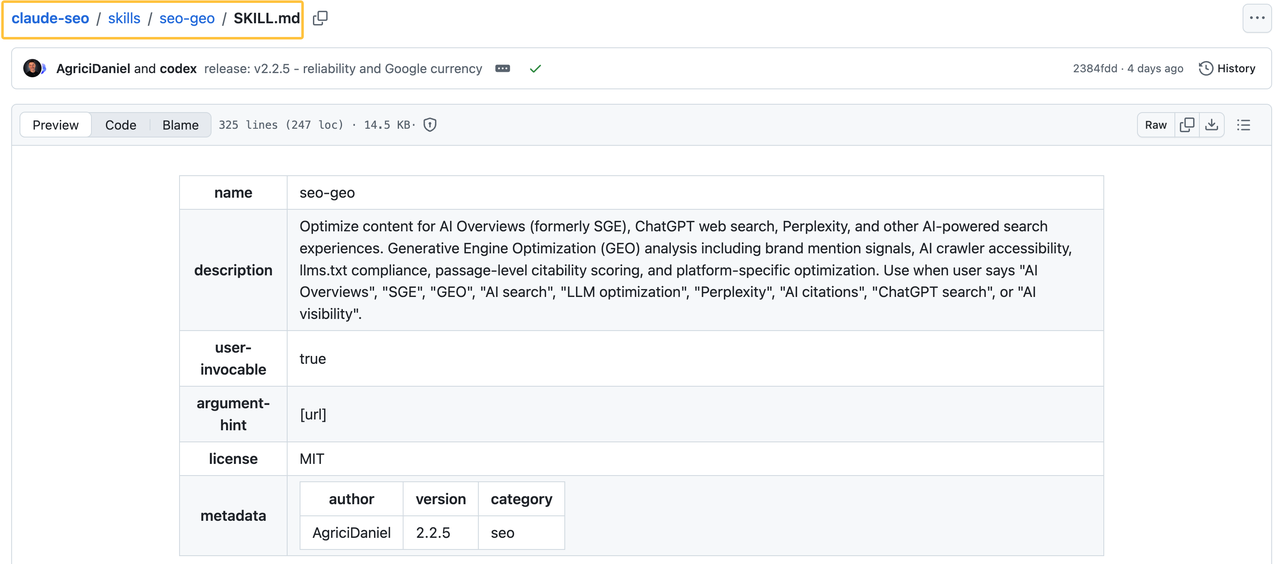Click AgriciDaniel's avatar image
The height and width of the screenshot is (564, 1280).
click(x=34, y=69)
